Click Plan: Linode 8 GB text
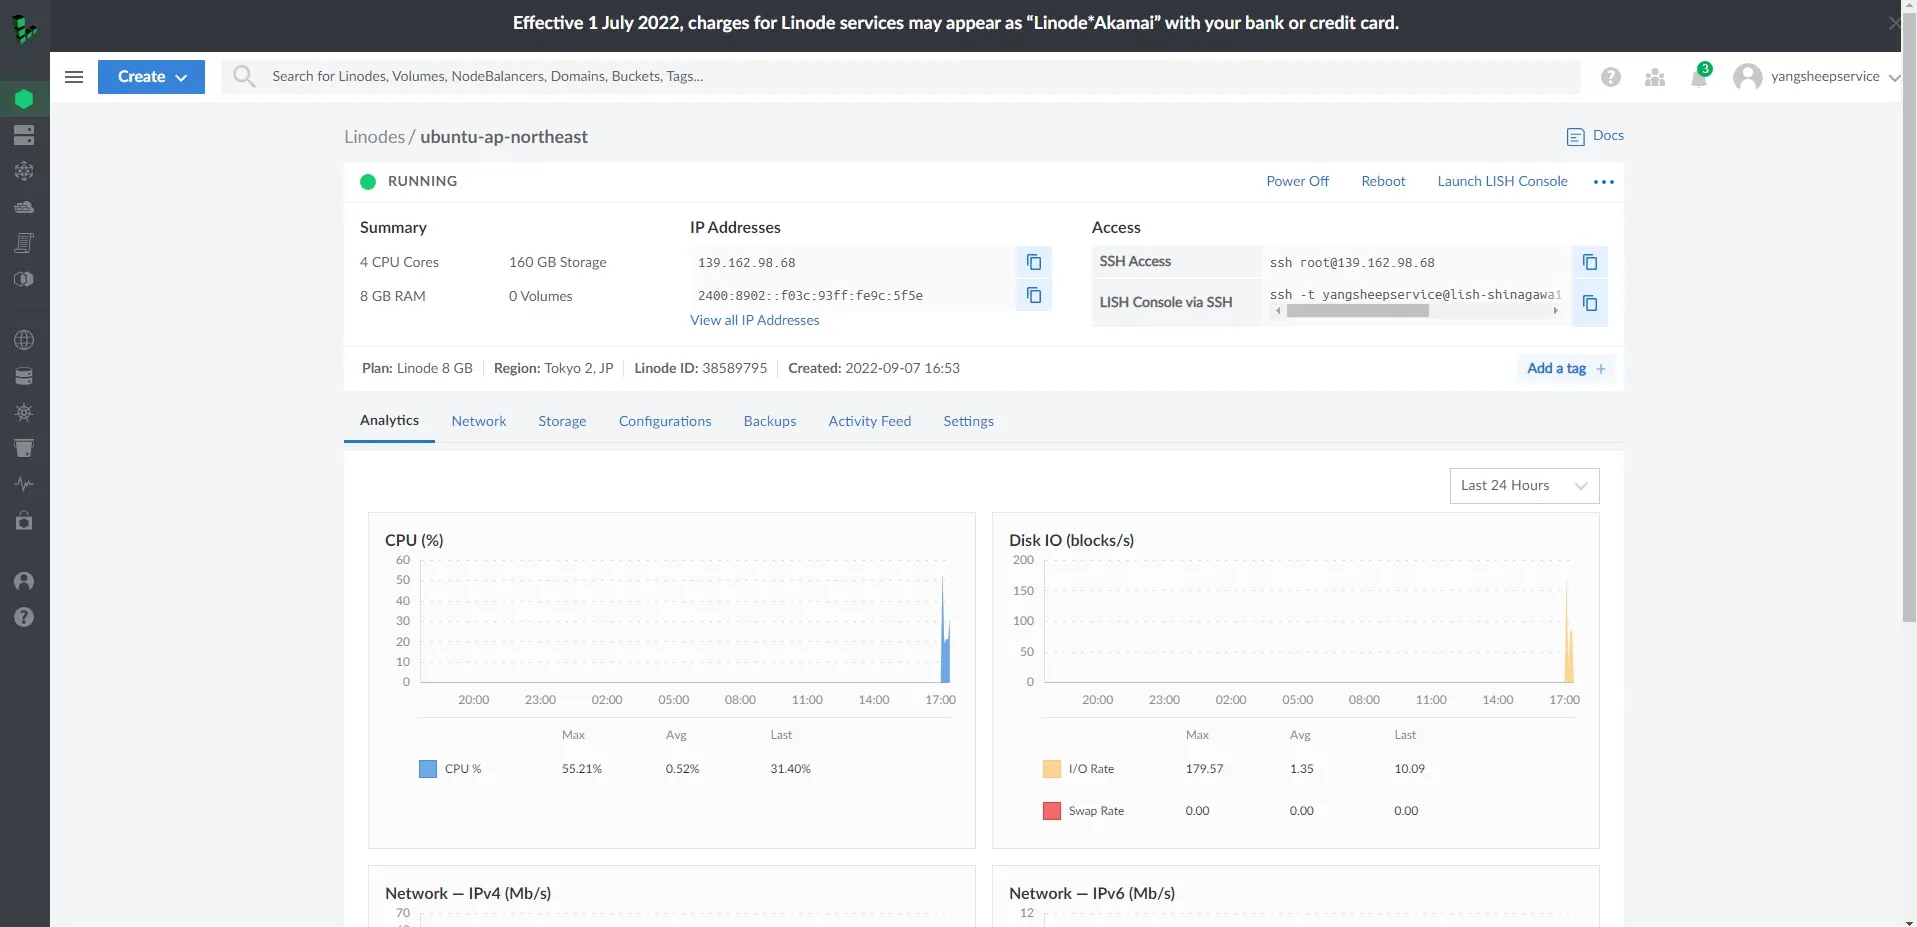Image resolution: width=1917 pixels, height=927 pixels. [417, 369]
